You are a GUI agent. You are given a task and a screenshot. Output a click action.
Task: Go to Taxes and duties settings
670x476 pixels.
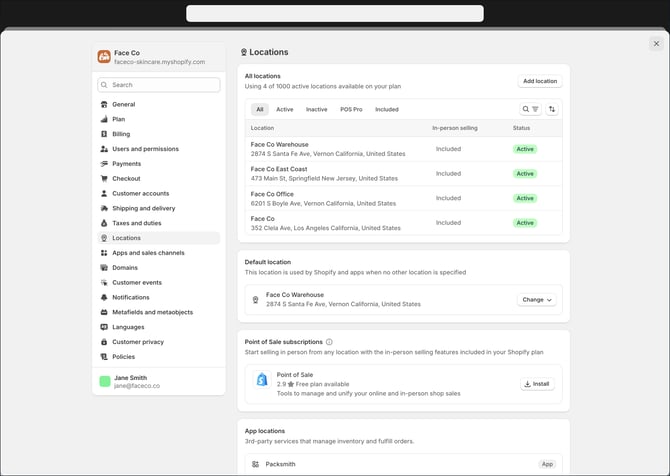click(136, 223)
